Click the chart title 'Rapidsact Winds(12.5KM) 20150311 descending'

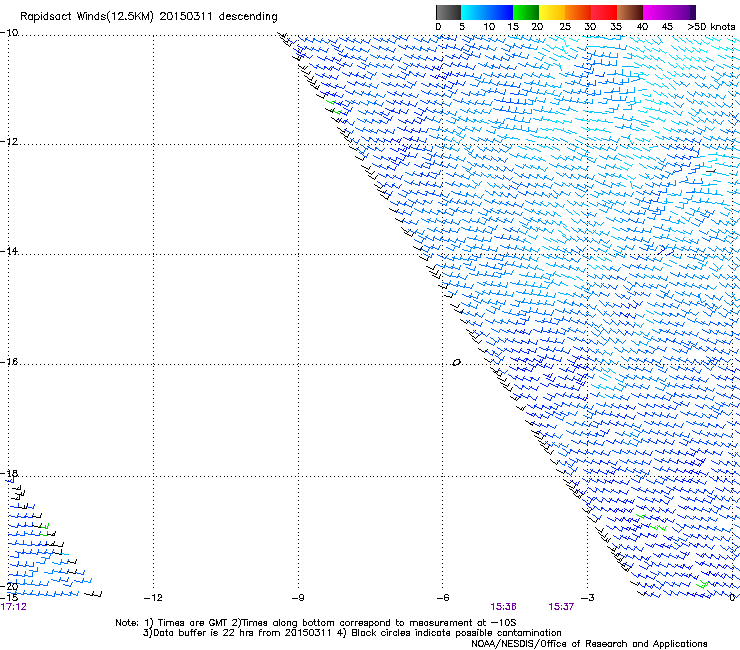point(149,17)
